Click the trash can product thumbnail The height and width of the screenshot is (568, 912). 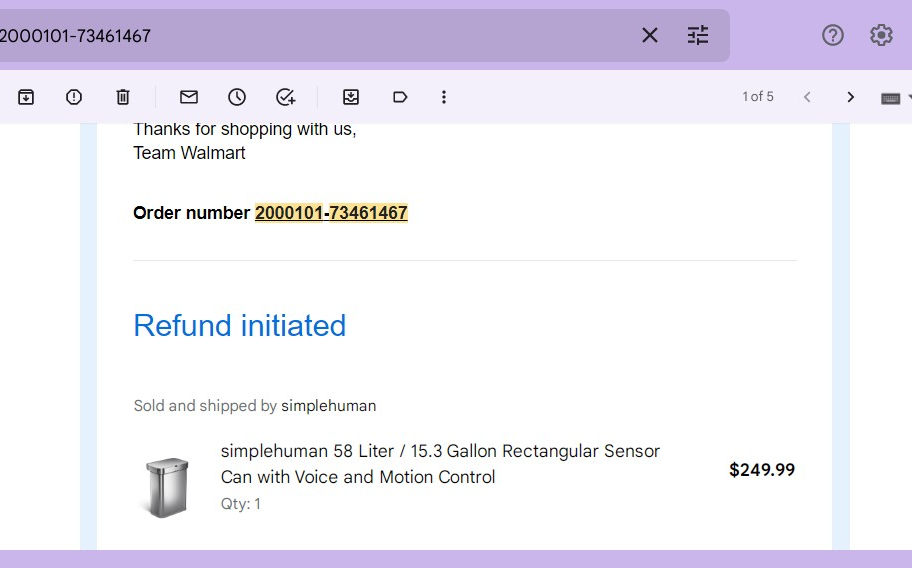(166, 487)
